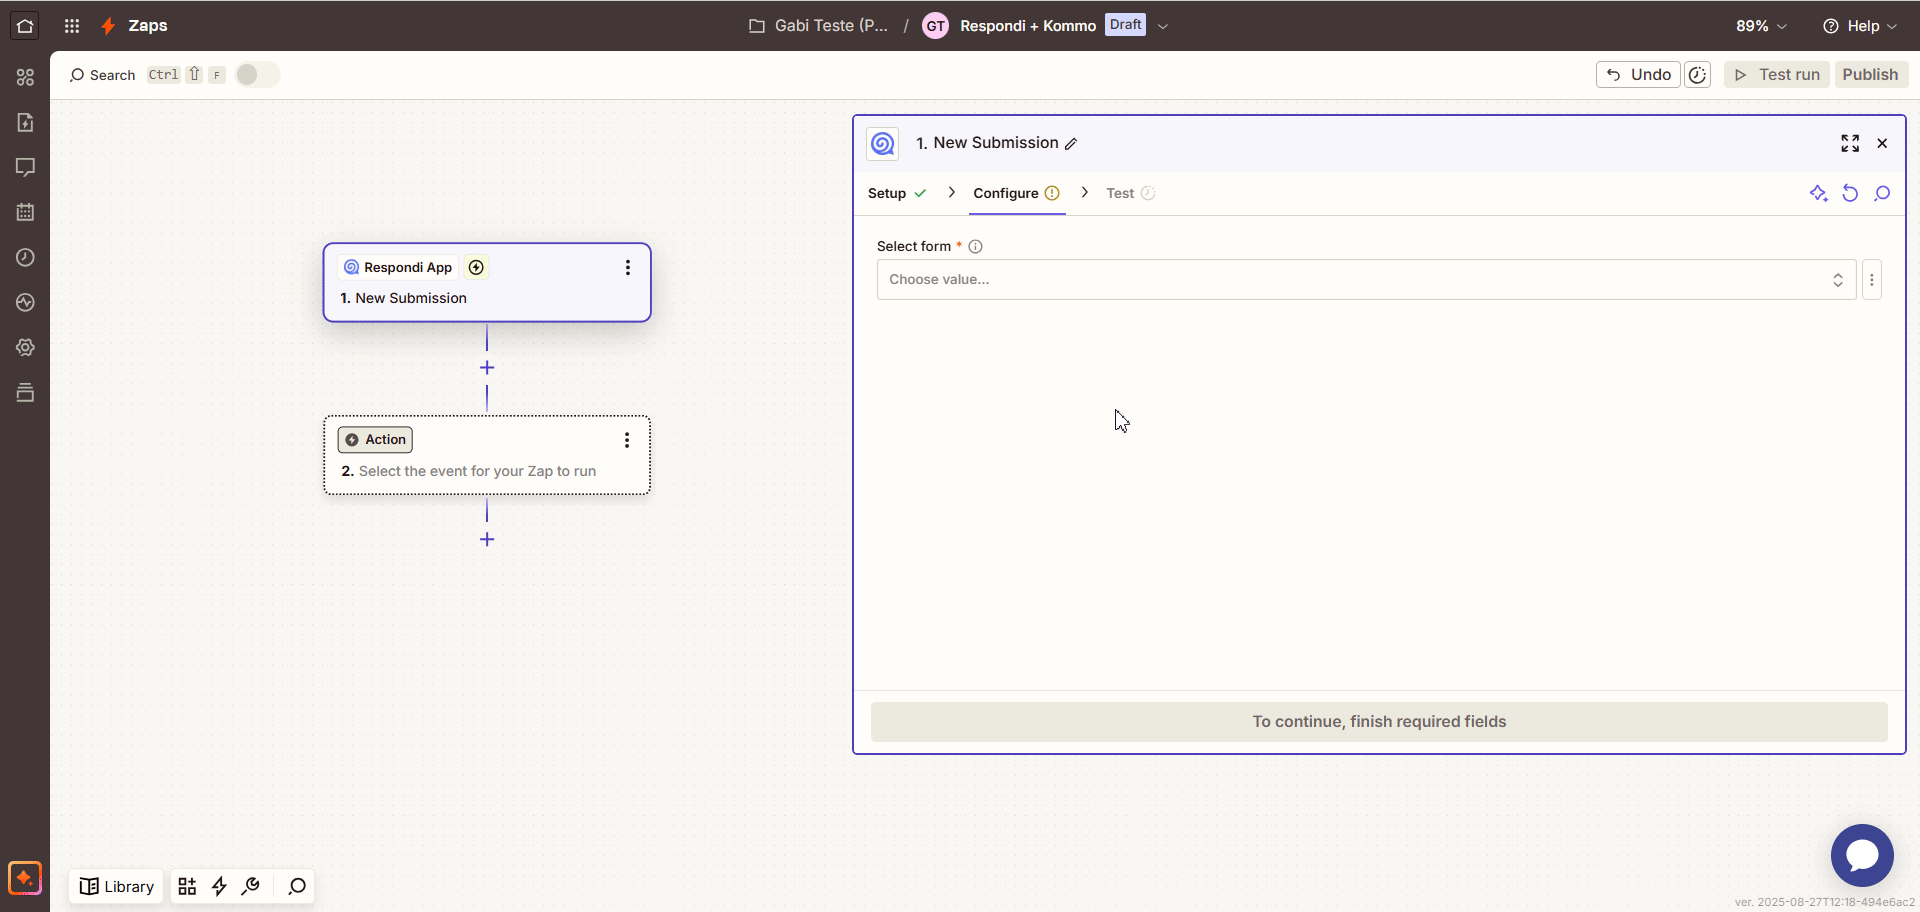Rename step with pencil icon
Viewport: 1920px width, 912px height.
coord(1071,144)
